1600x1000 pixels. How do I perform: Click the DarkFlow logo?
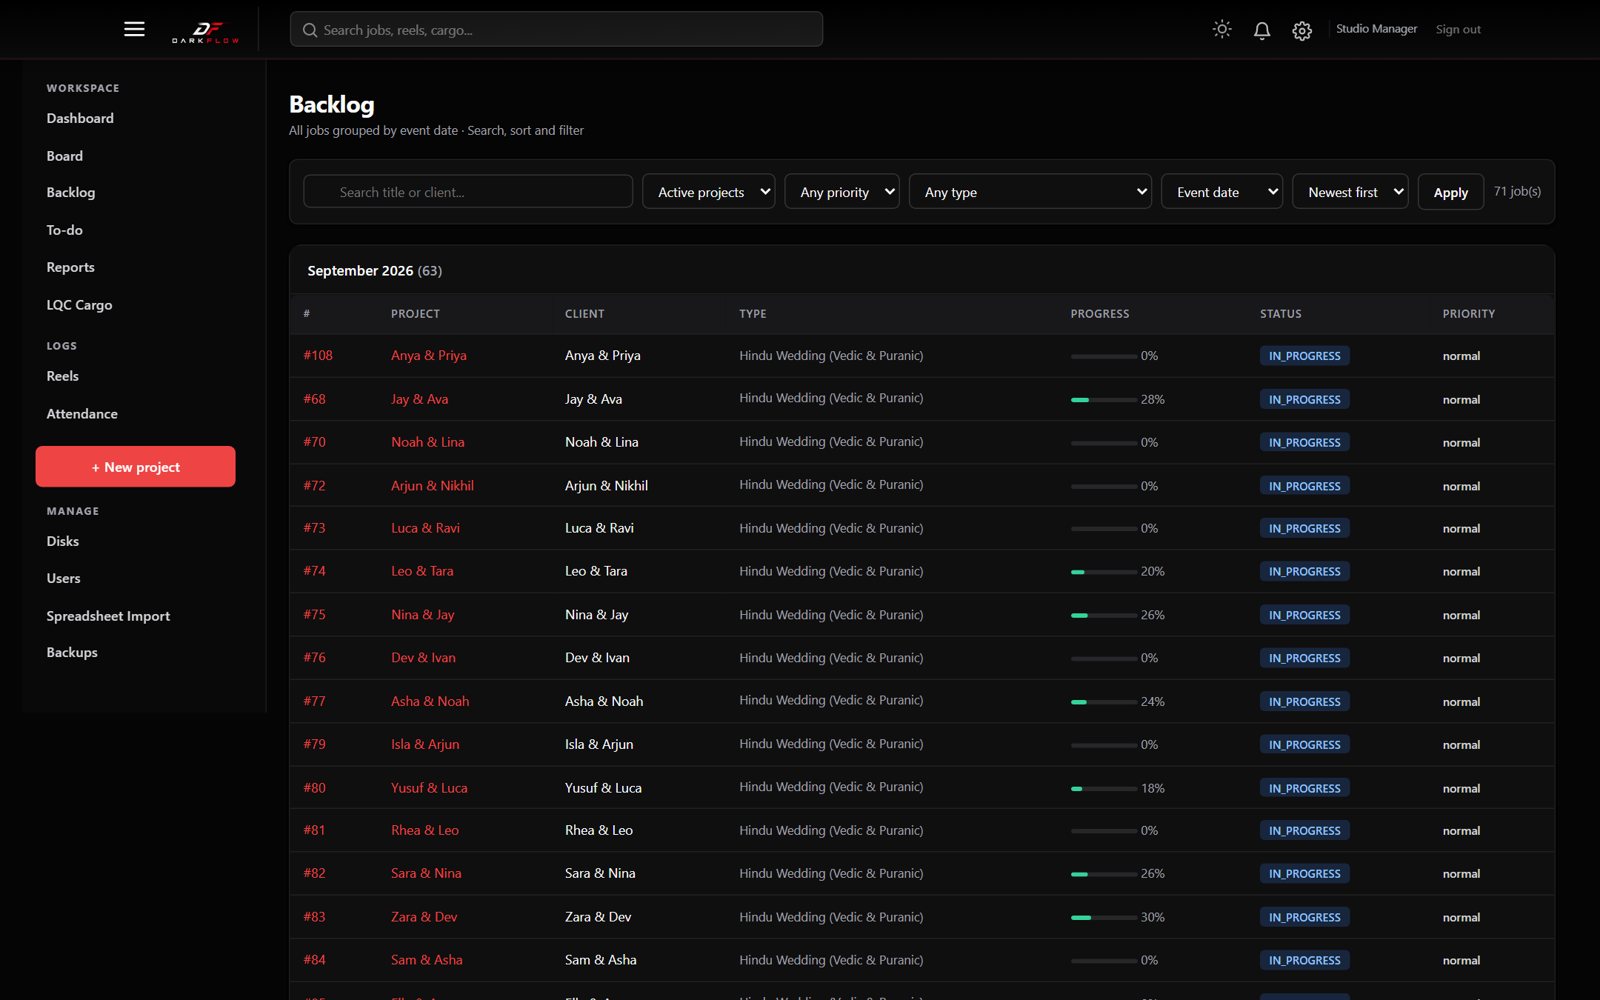(x=205, y=31)
